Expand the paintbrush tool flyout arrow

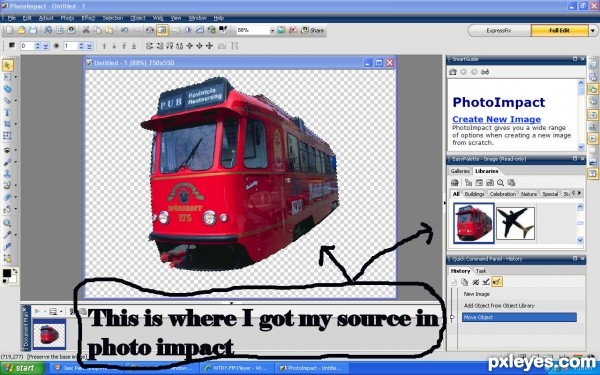coord(16,162)
